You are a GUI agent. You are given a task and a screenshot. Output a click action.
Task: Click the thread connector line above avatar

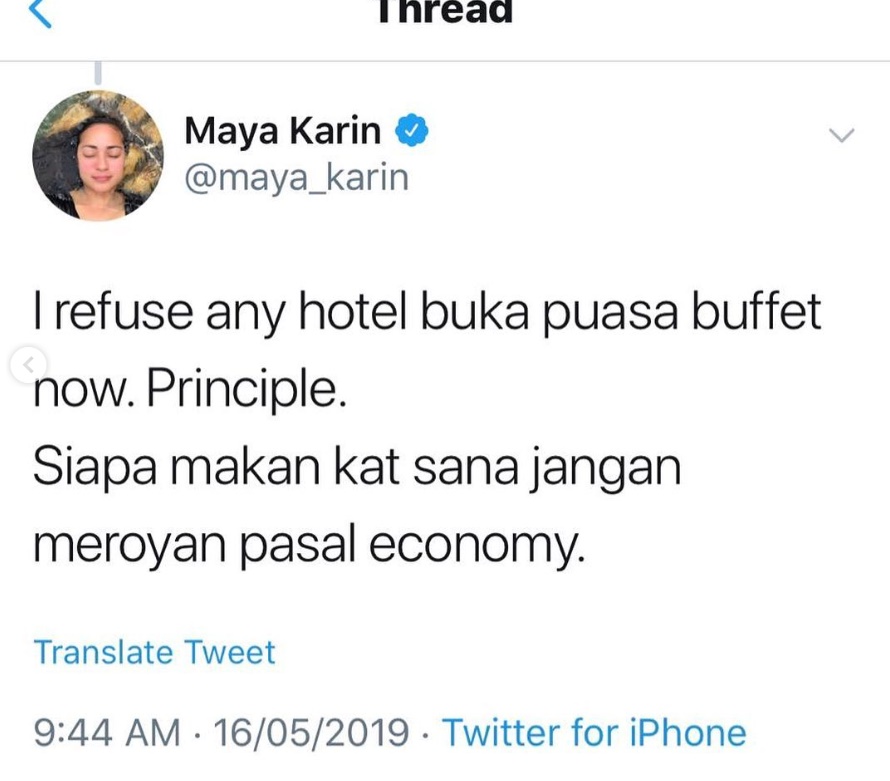point(98,73)
